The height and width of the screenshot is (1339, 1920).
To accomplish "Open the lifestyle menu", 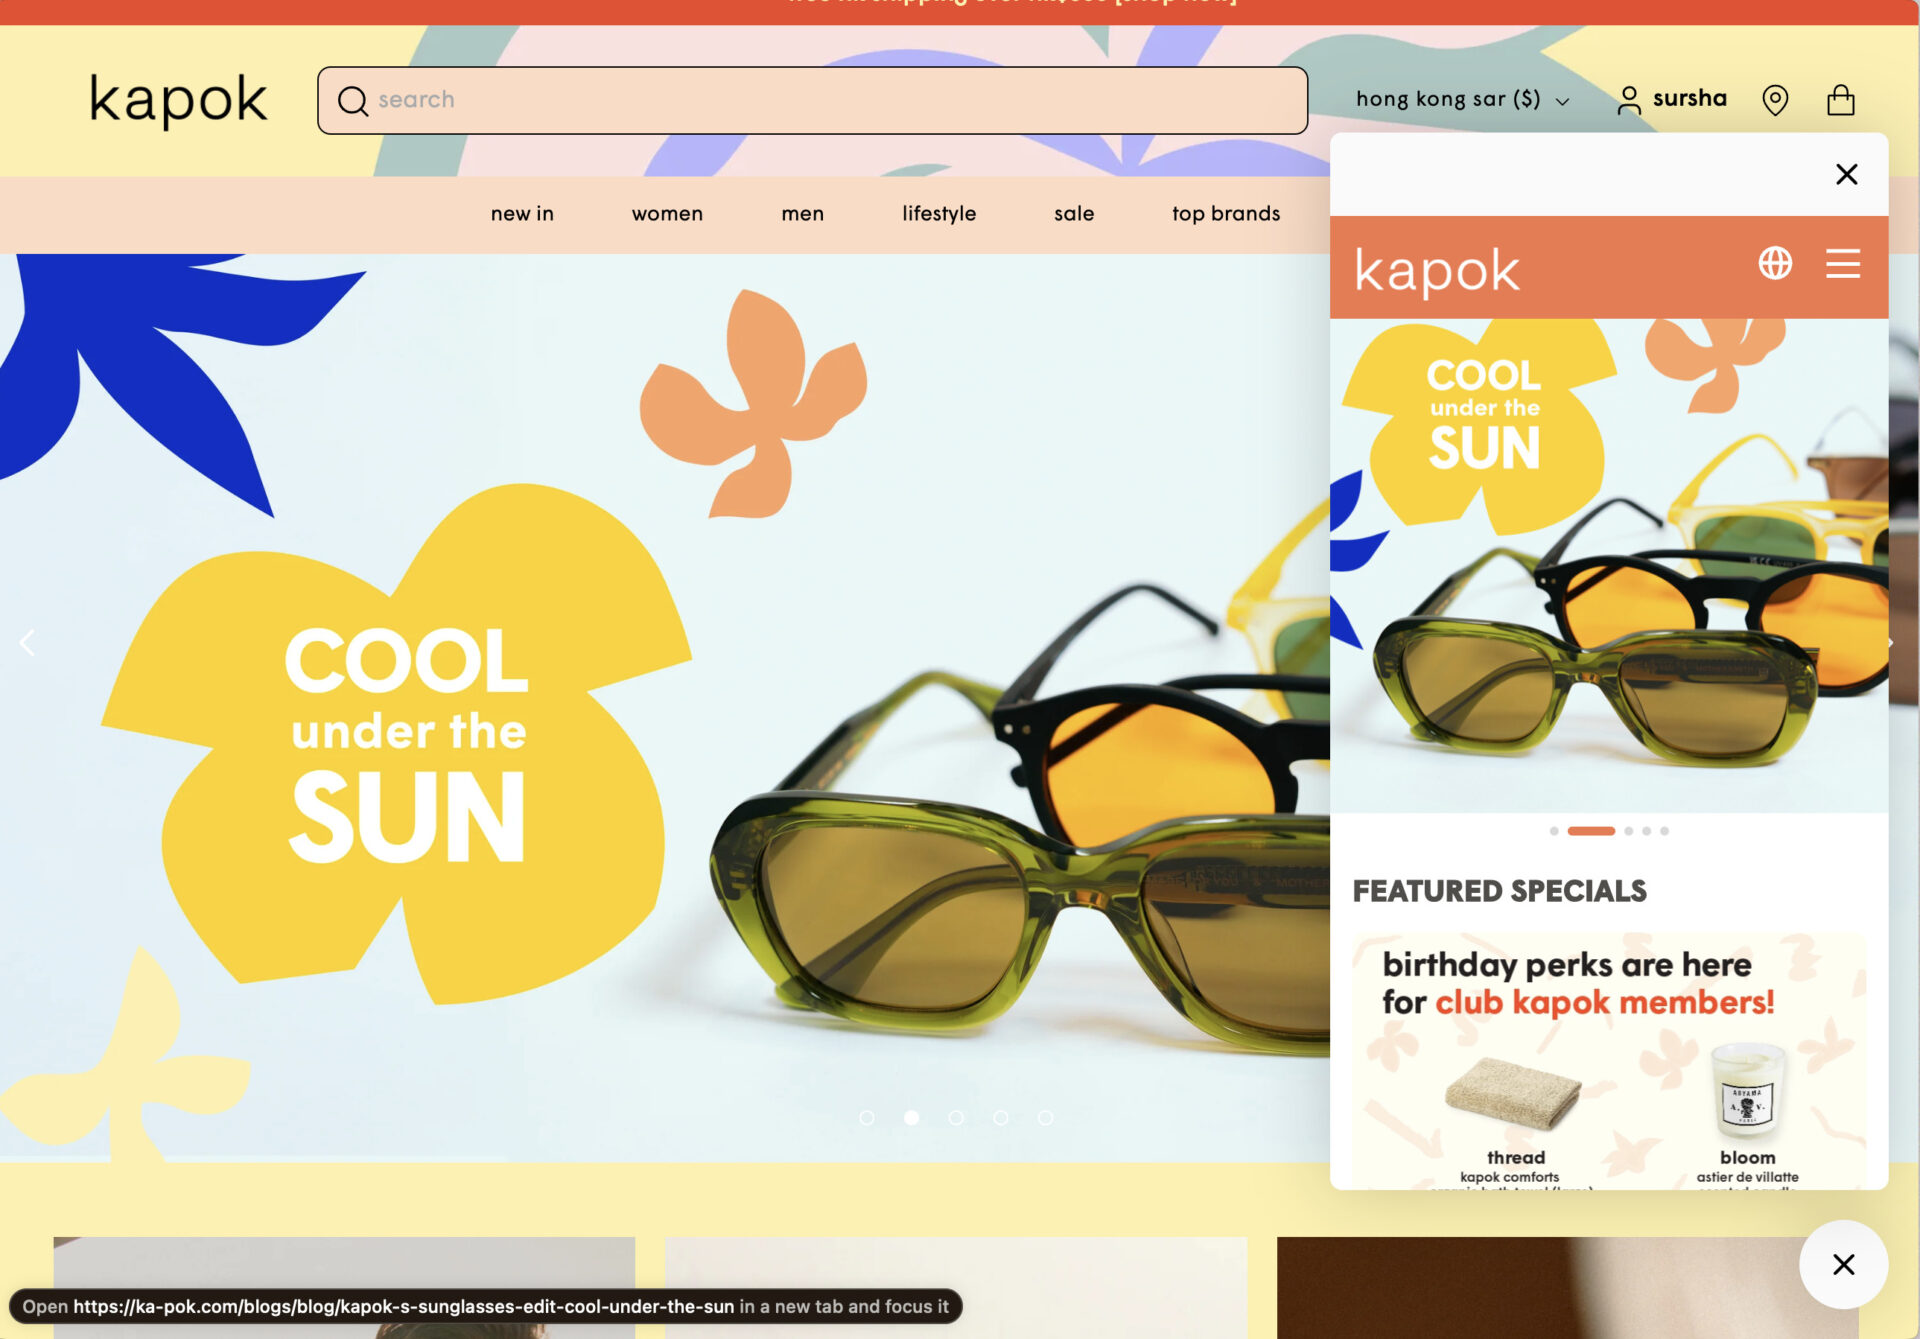I will [938, 214].
